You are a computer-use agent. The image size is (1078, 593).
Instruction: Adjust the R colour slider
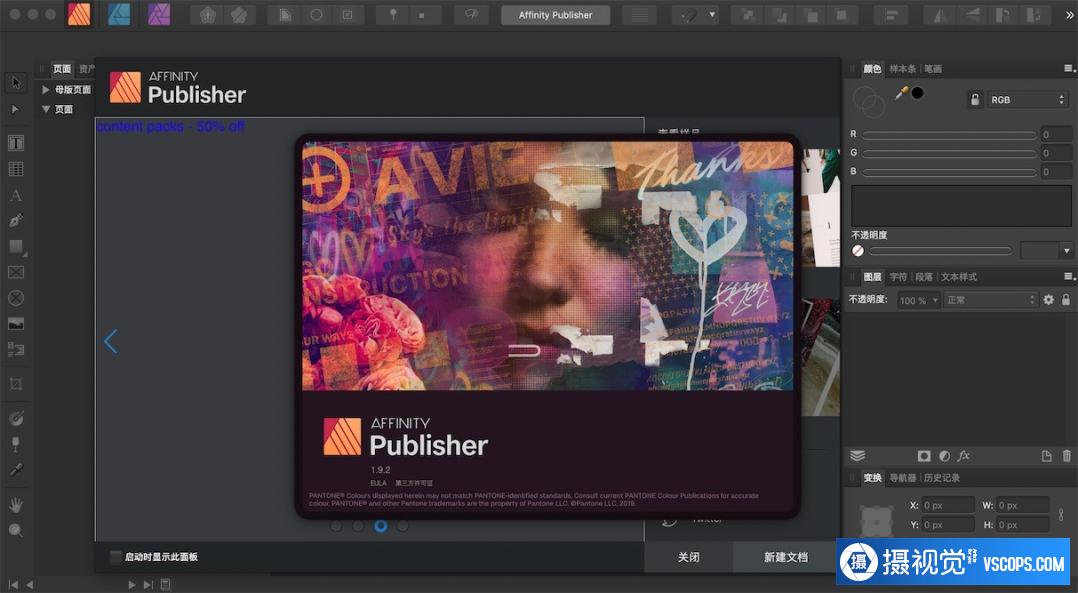[949, 135]
